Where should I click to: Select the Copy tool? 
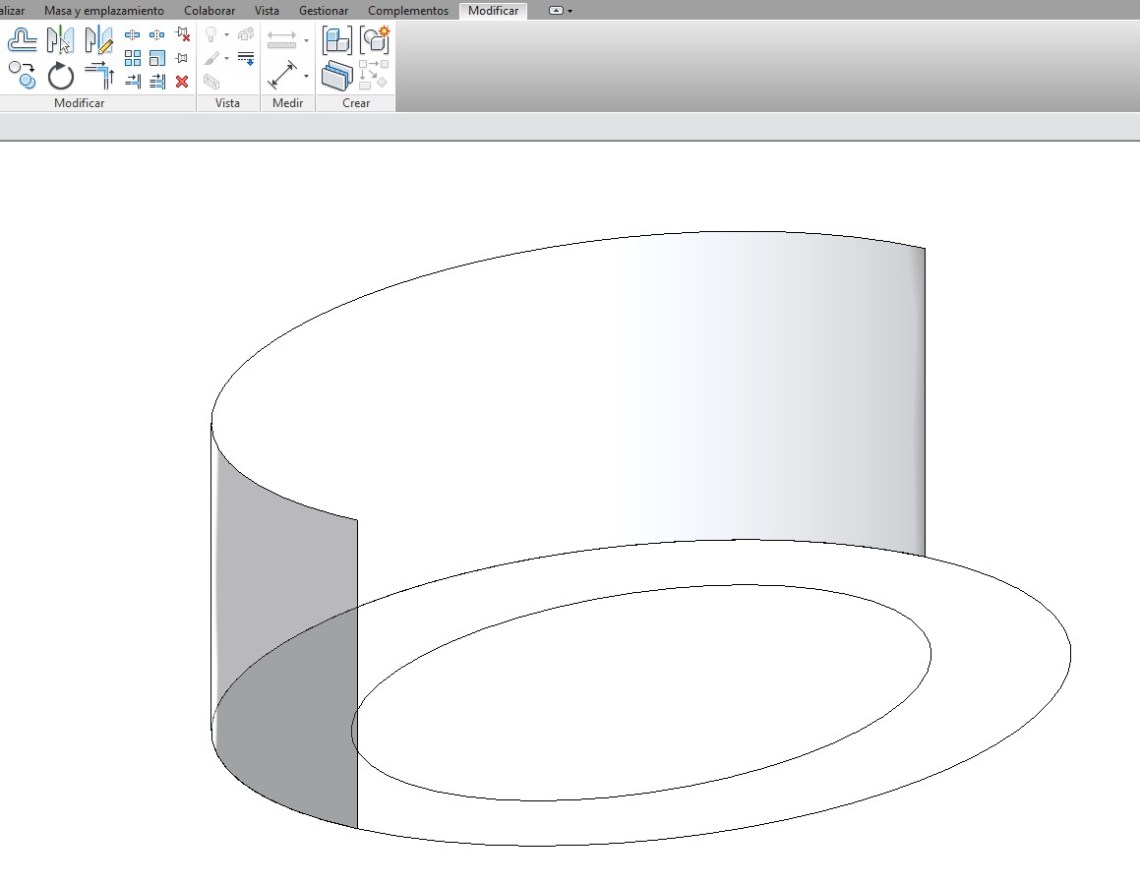coord(22,74)
